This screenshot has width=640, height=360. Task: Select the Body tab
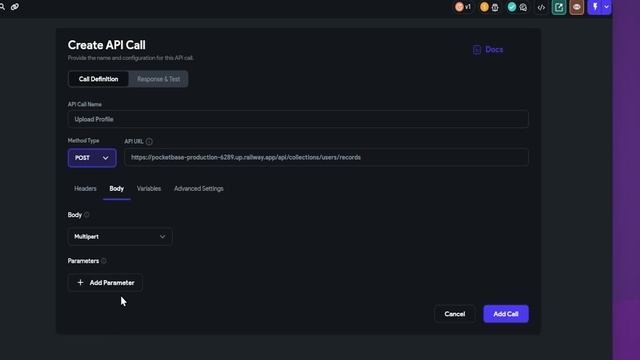tap(116, 189)
